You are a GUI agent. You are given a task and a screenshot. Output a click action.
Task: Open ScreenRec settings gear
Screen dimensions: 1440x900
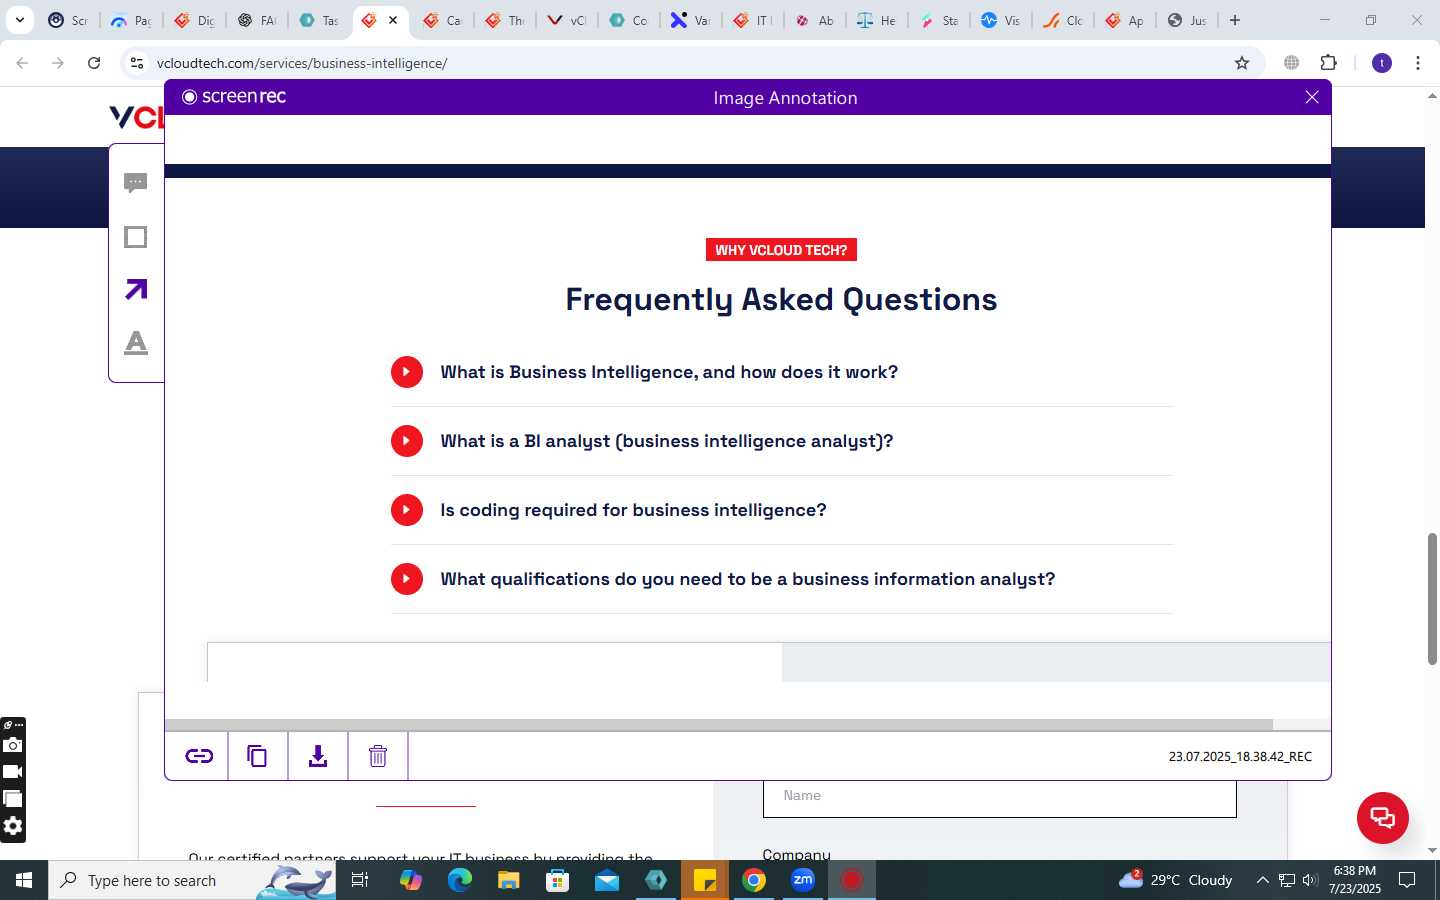[13, 826]
